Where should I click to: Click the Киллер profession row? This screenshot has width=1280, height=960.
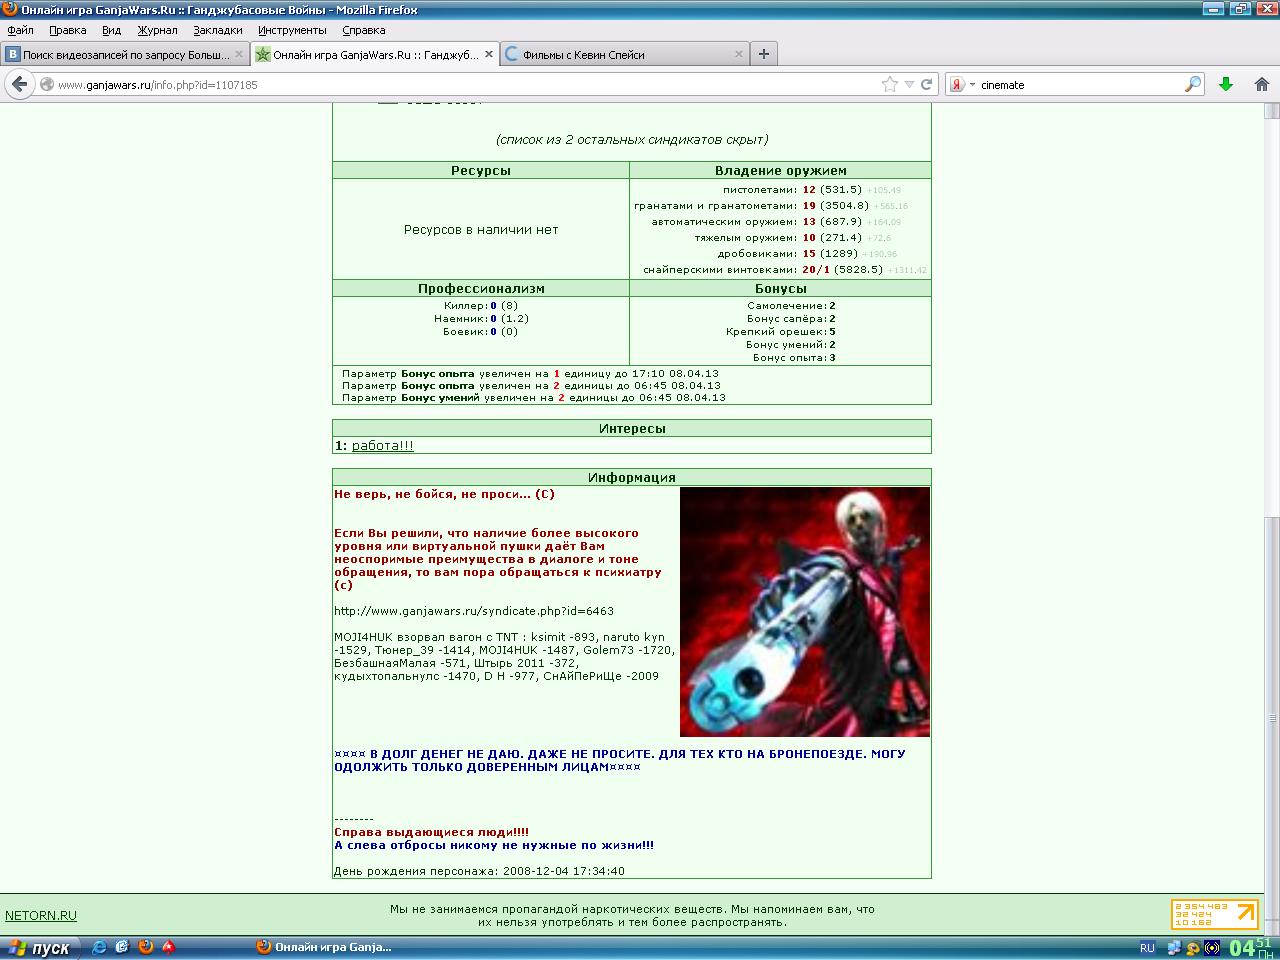click(481, 306)
